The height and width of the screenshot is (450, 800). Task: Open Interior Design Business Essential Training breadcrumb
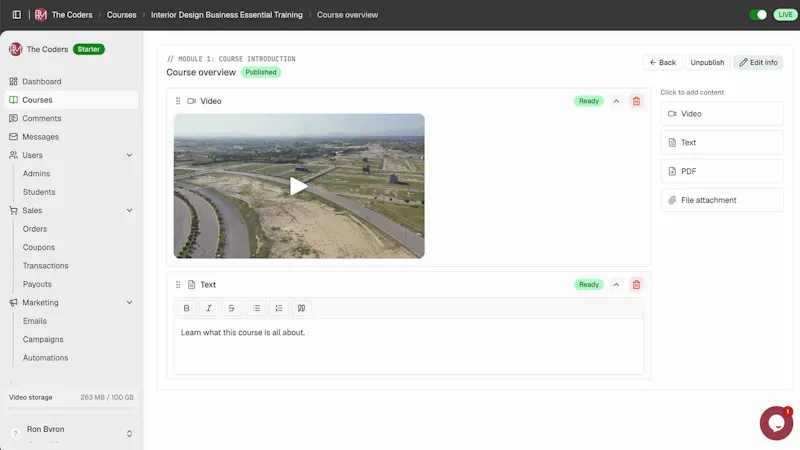click(x=227, y=15)
